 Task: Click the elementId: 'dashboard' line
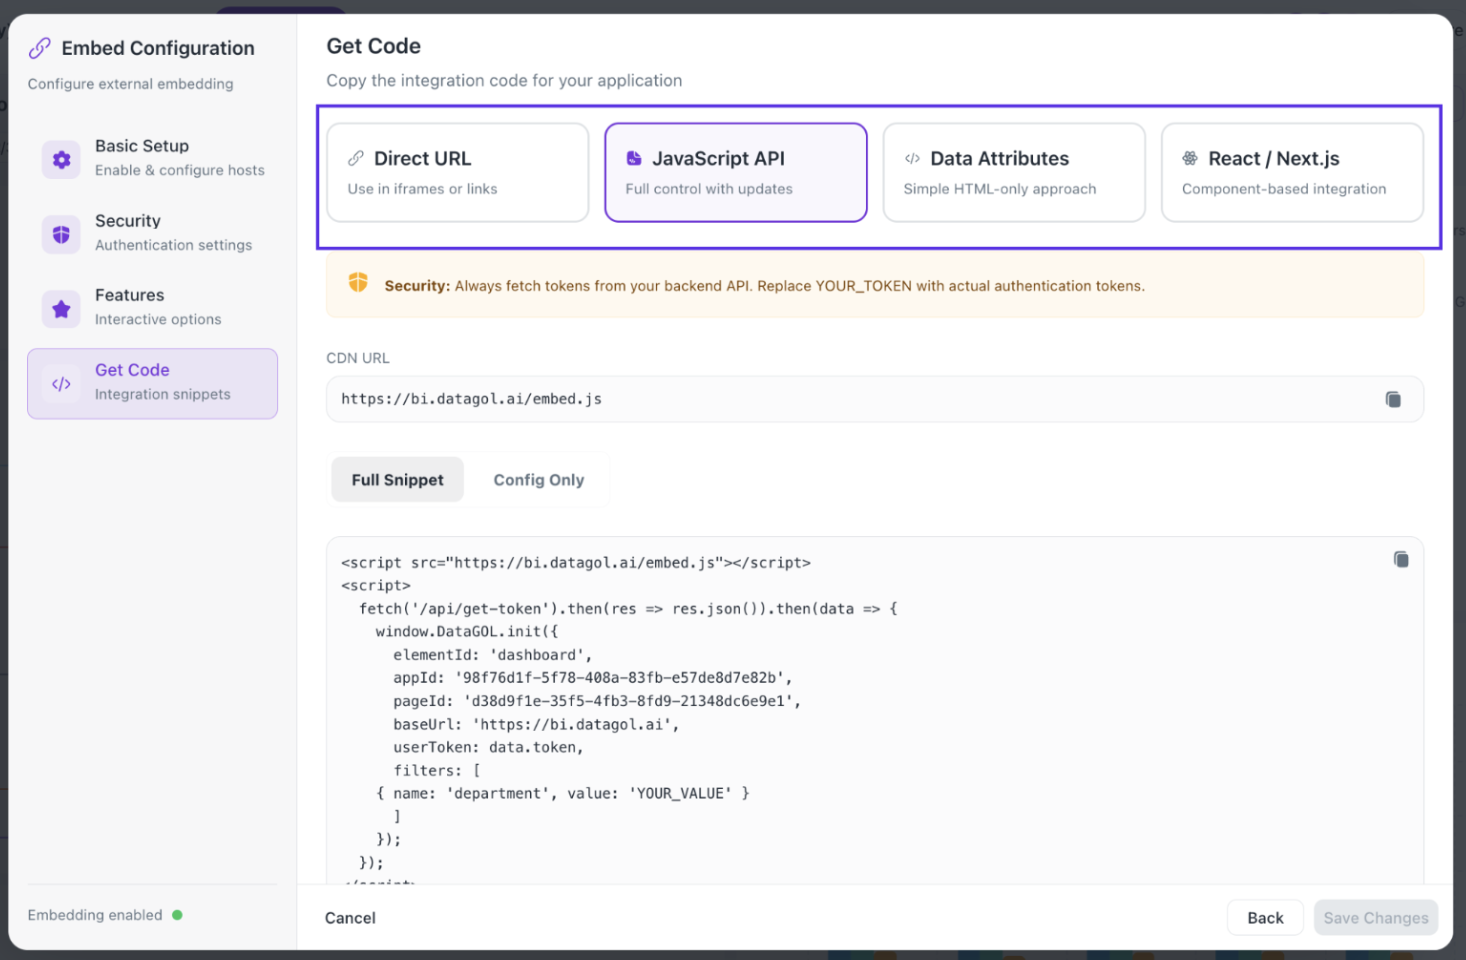click(492, 655)
